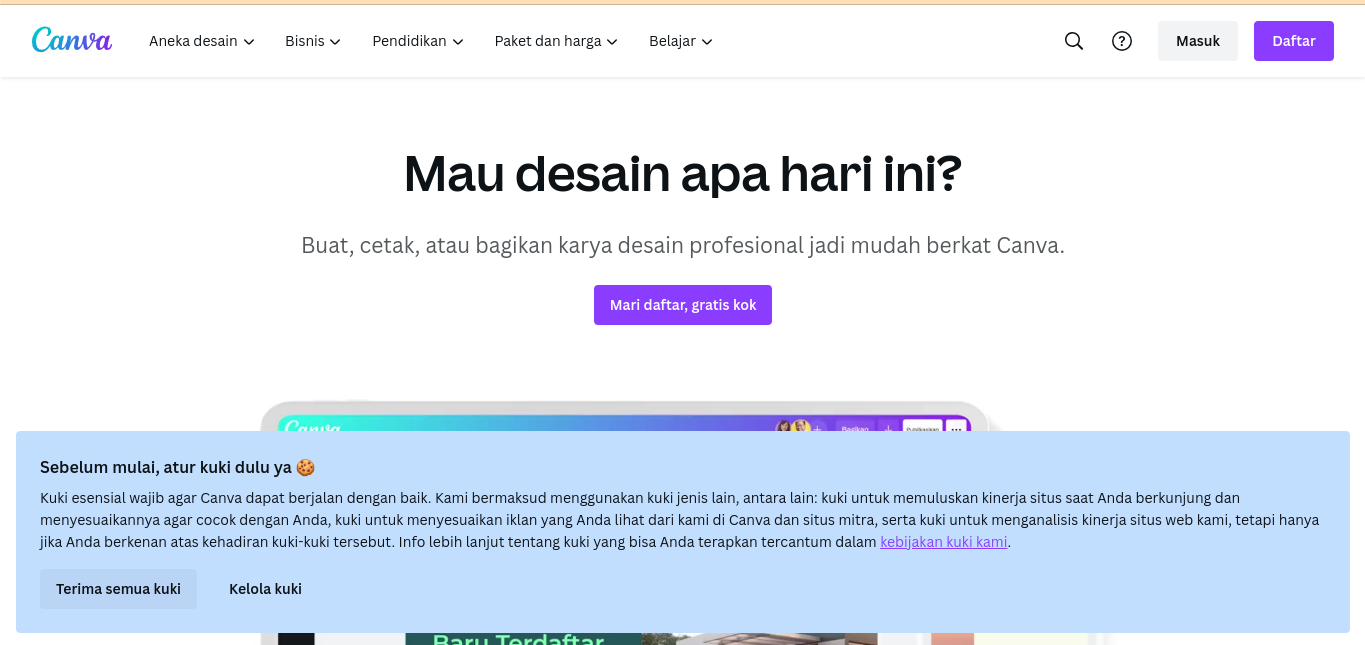
Task: Click Mari daftar, gratis kok button
Action: (683, 305)
